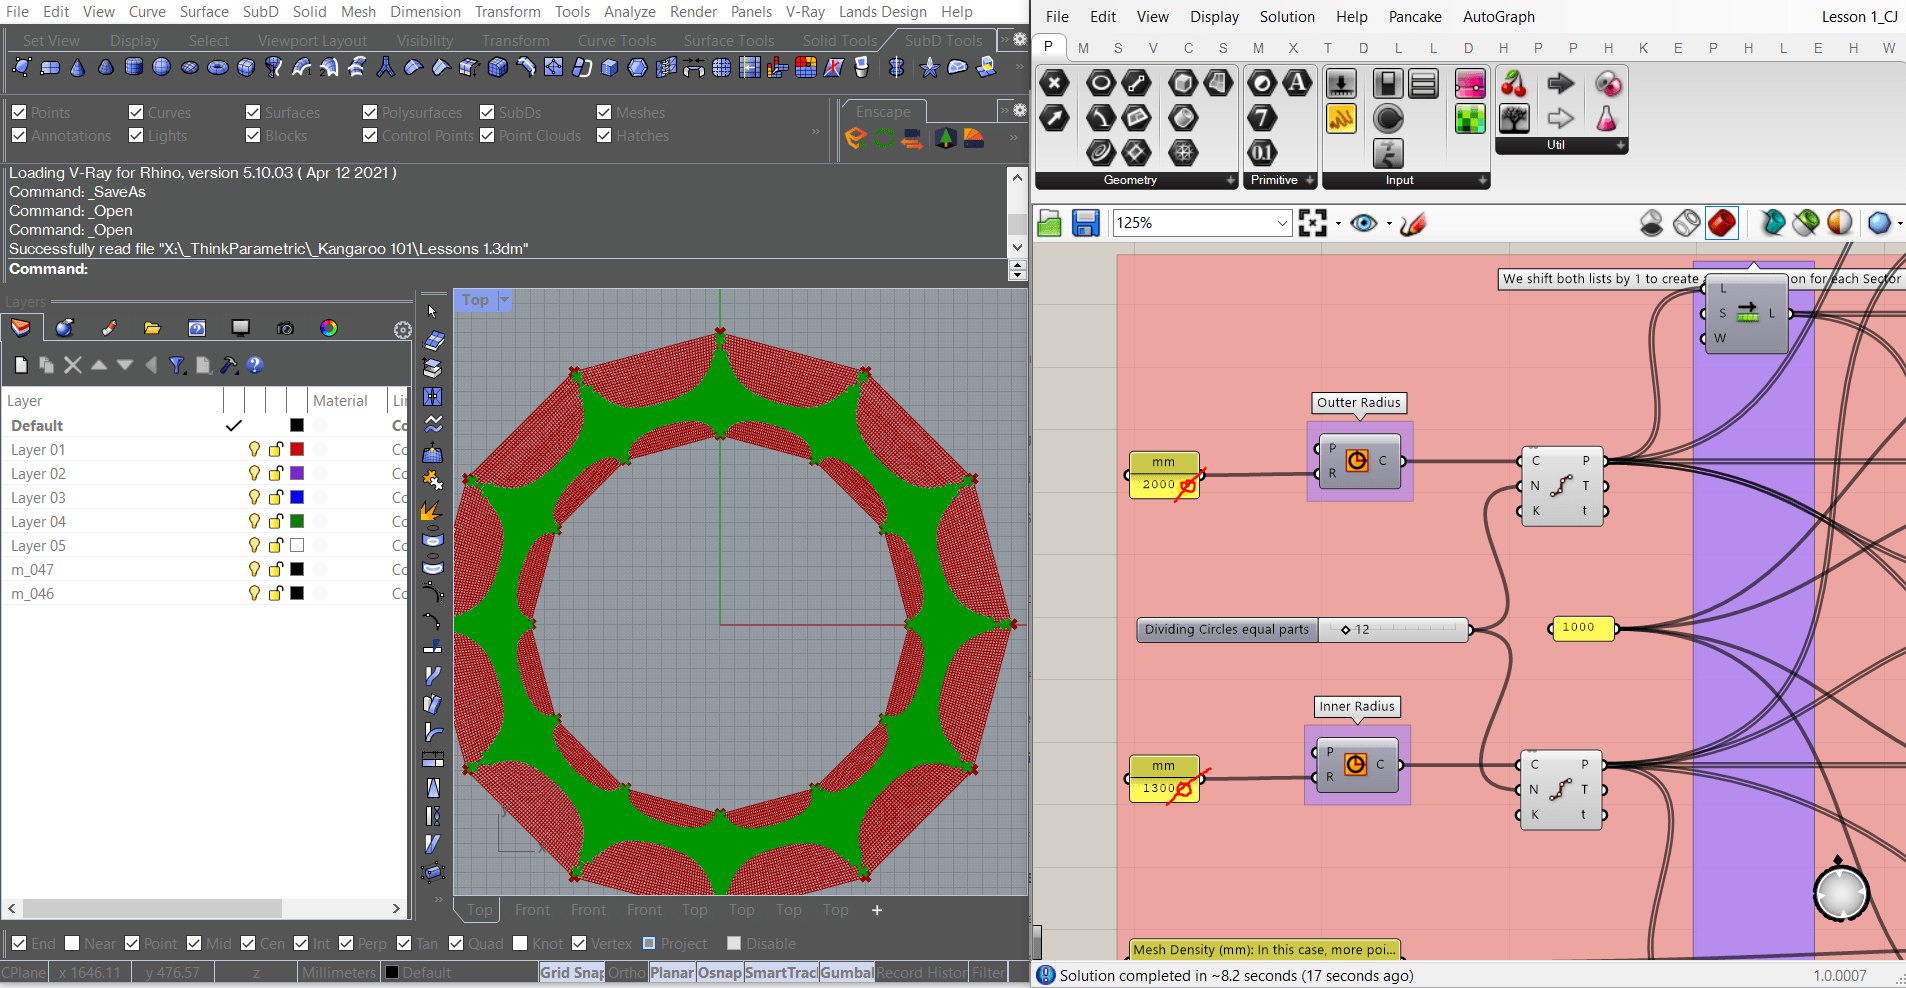
Task: Open layer filter funnel icon
Action: 177,365
